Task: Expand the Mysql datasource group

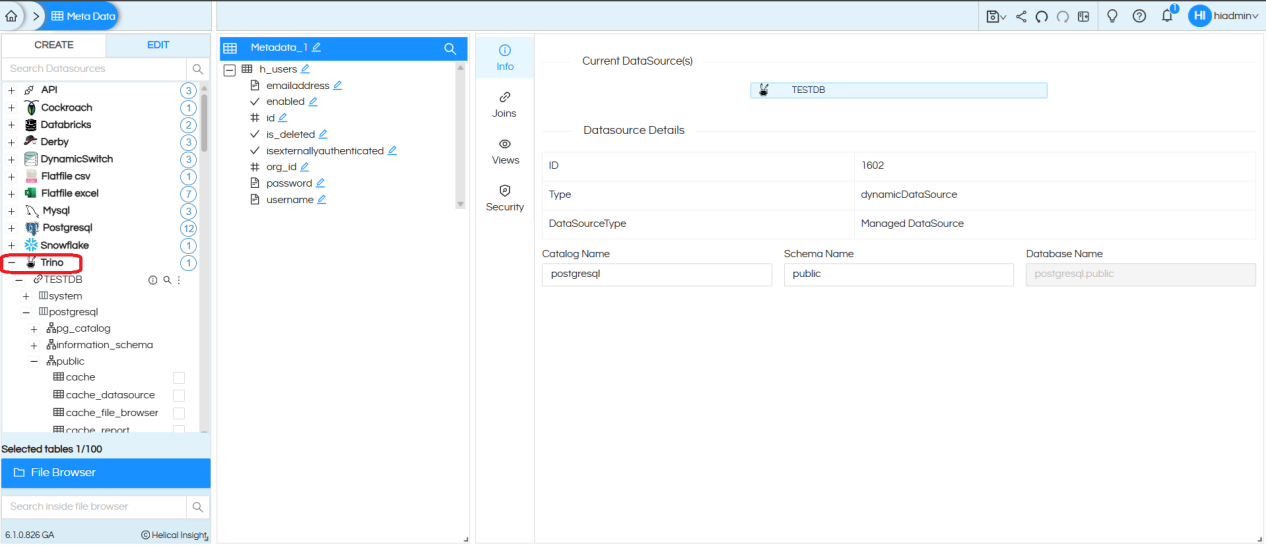Action: click(x=12, y=211)
